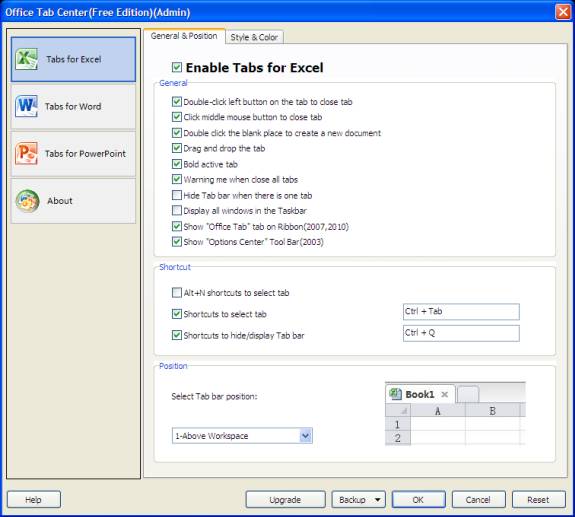Click row 1 header in preview
The height and width of the screenshot is (517, 575).
tap(398, 424)
